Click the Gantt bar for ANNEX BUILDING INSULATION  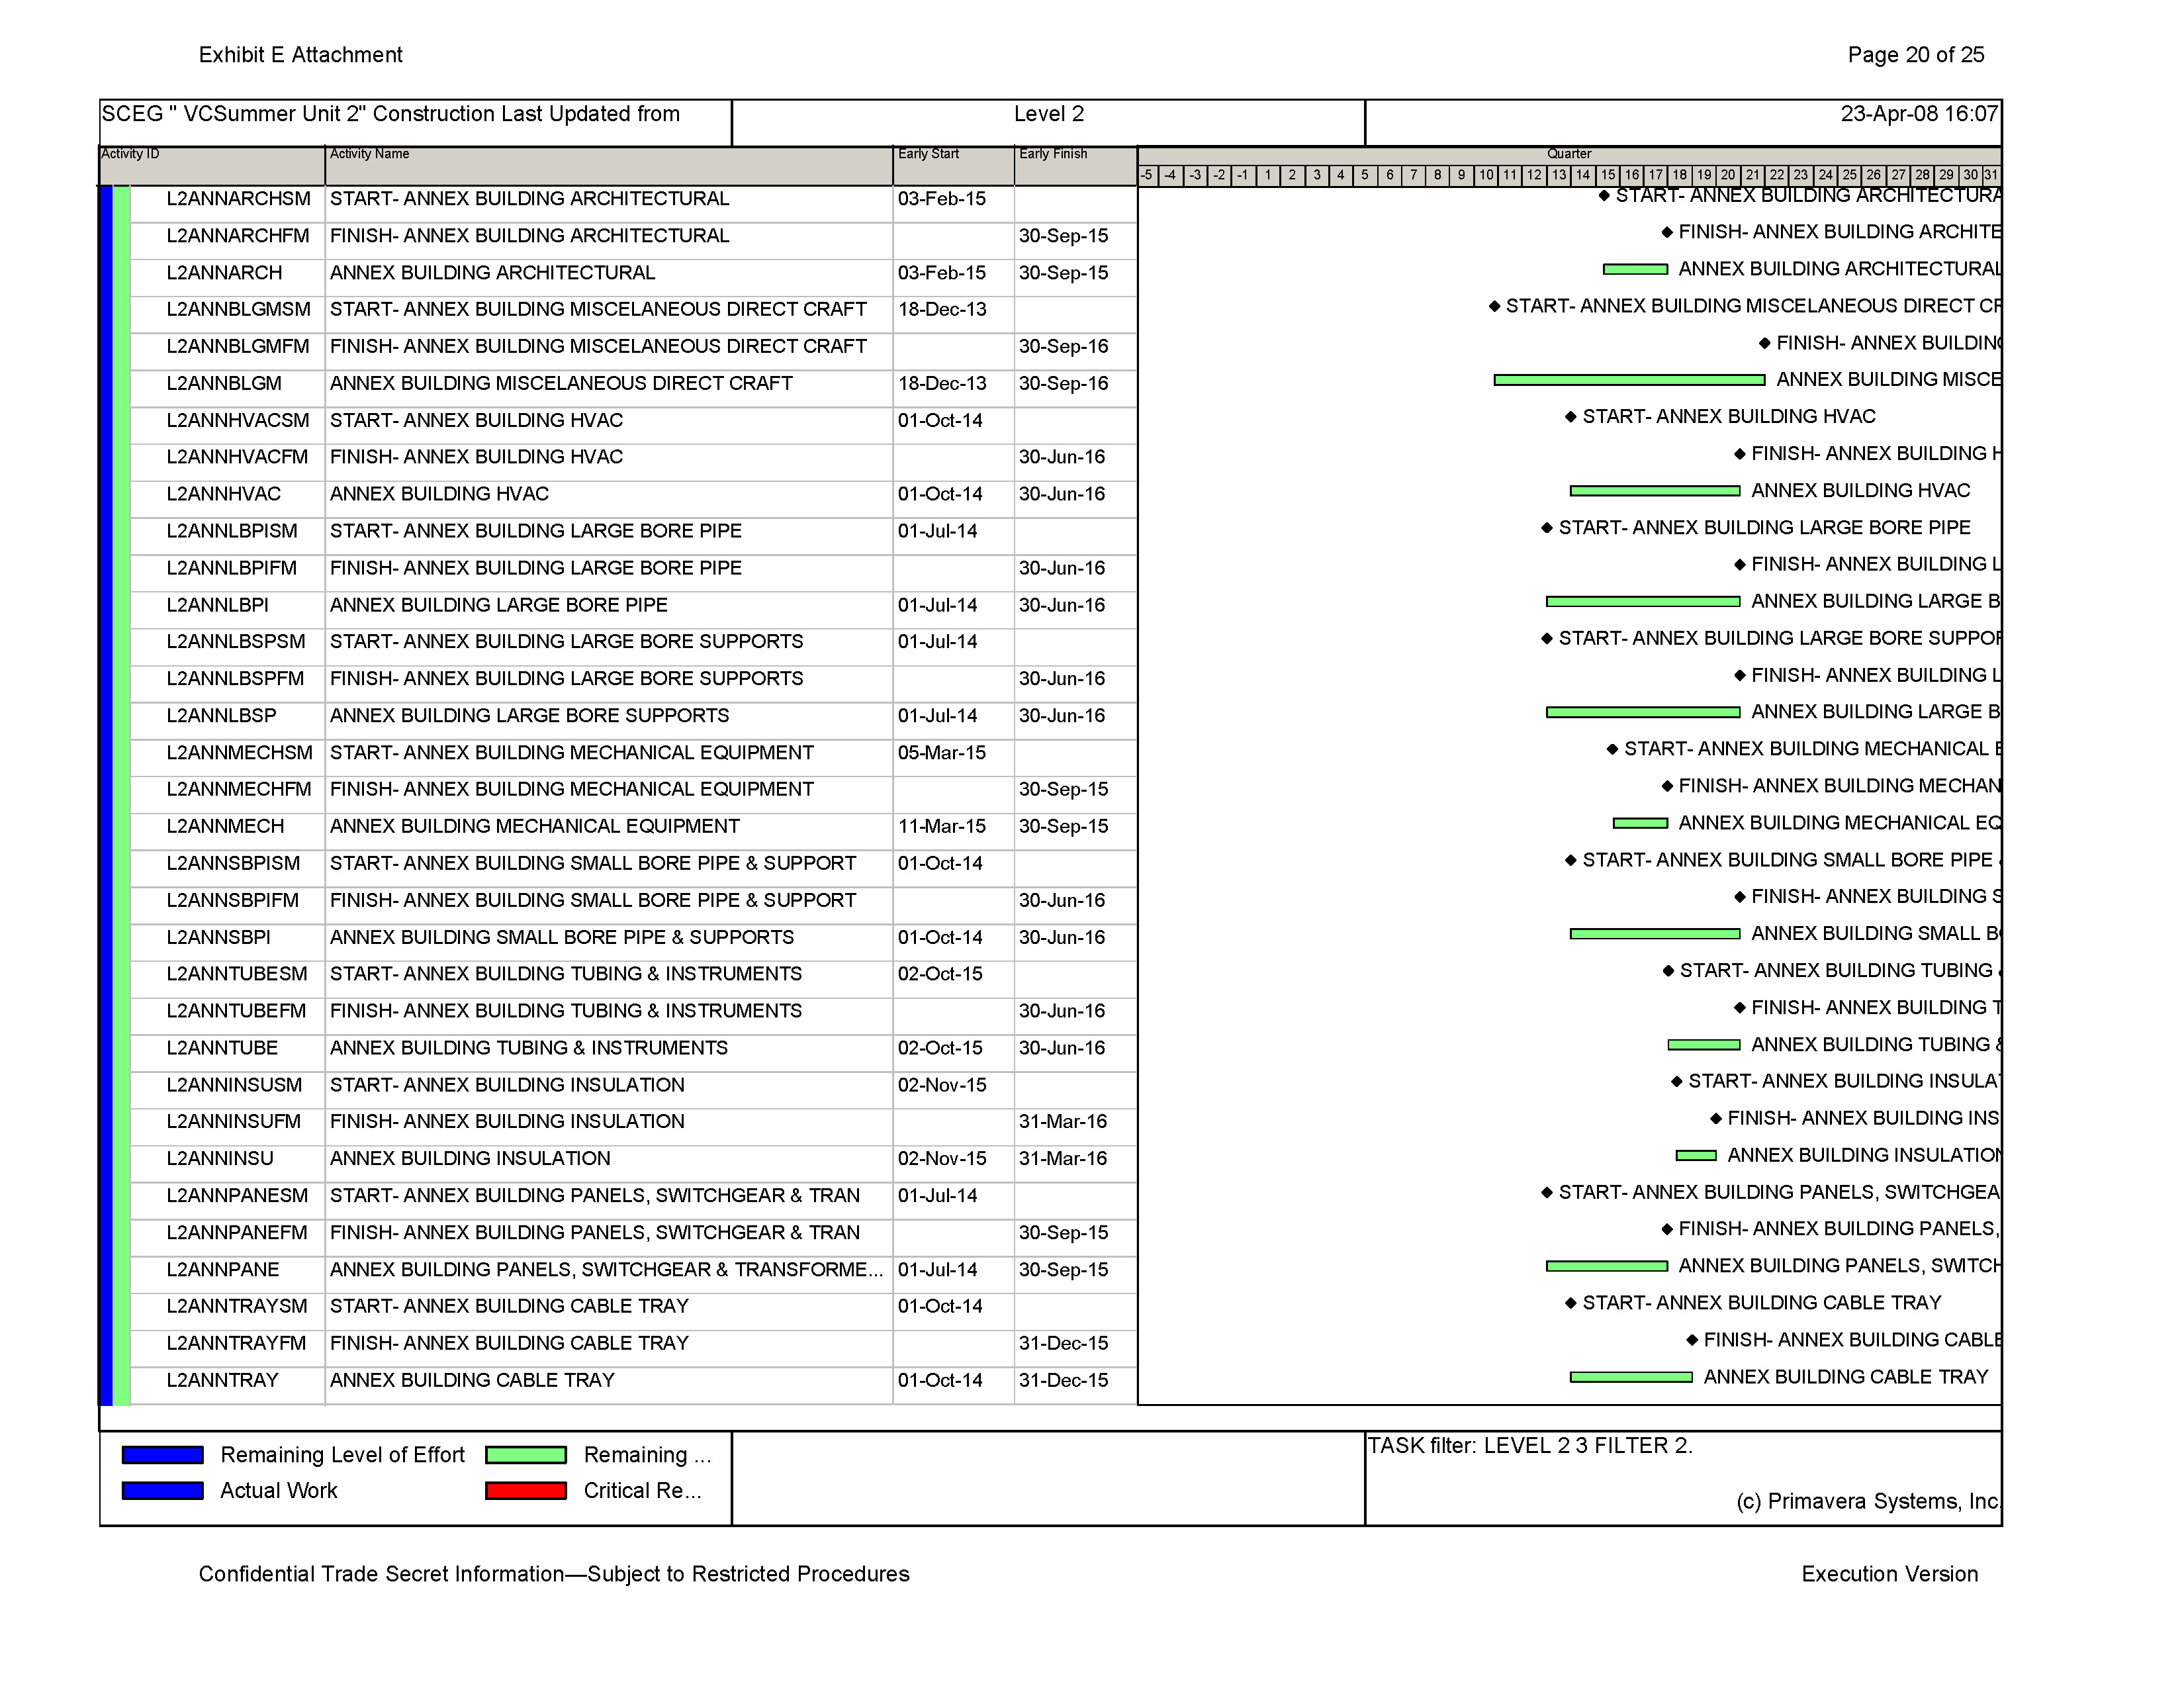tap(1696, 1156)
